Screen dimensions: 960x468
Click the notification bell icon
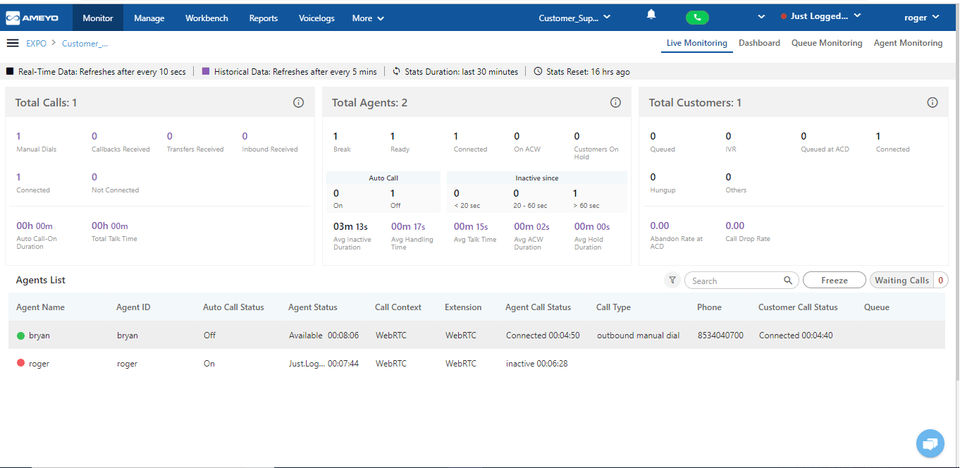click(652, 16)
